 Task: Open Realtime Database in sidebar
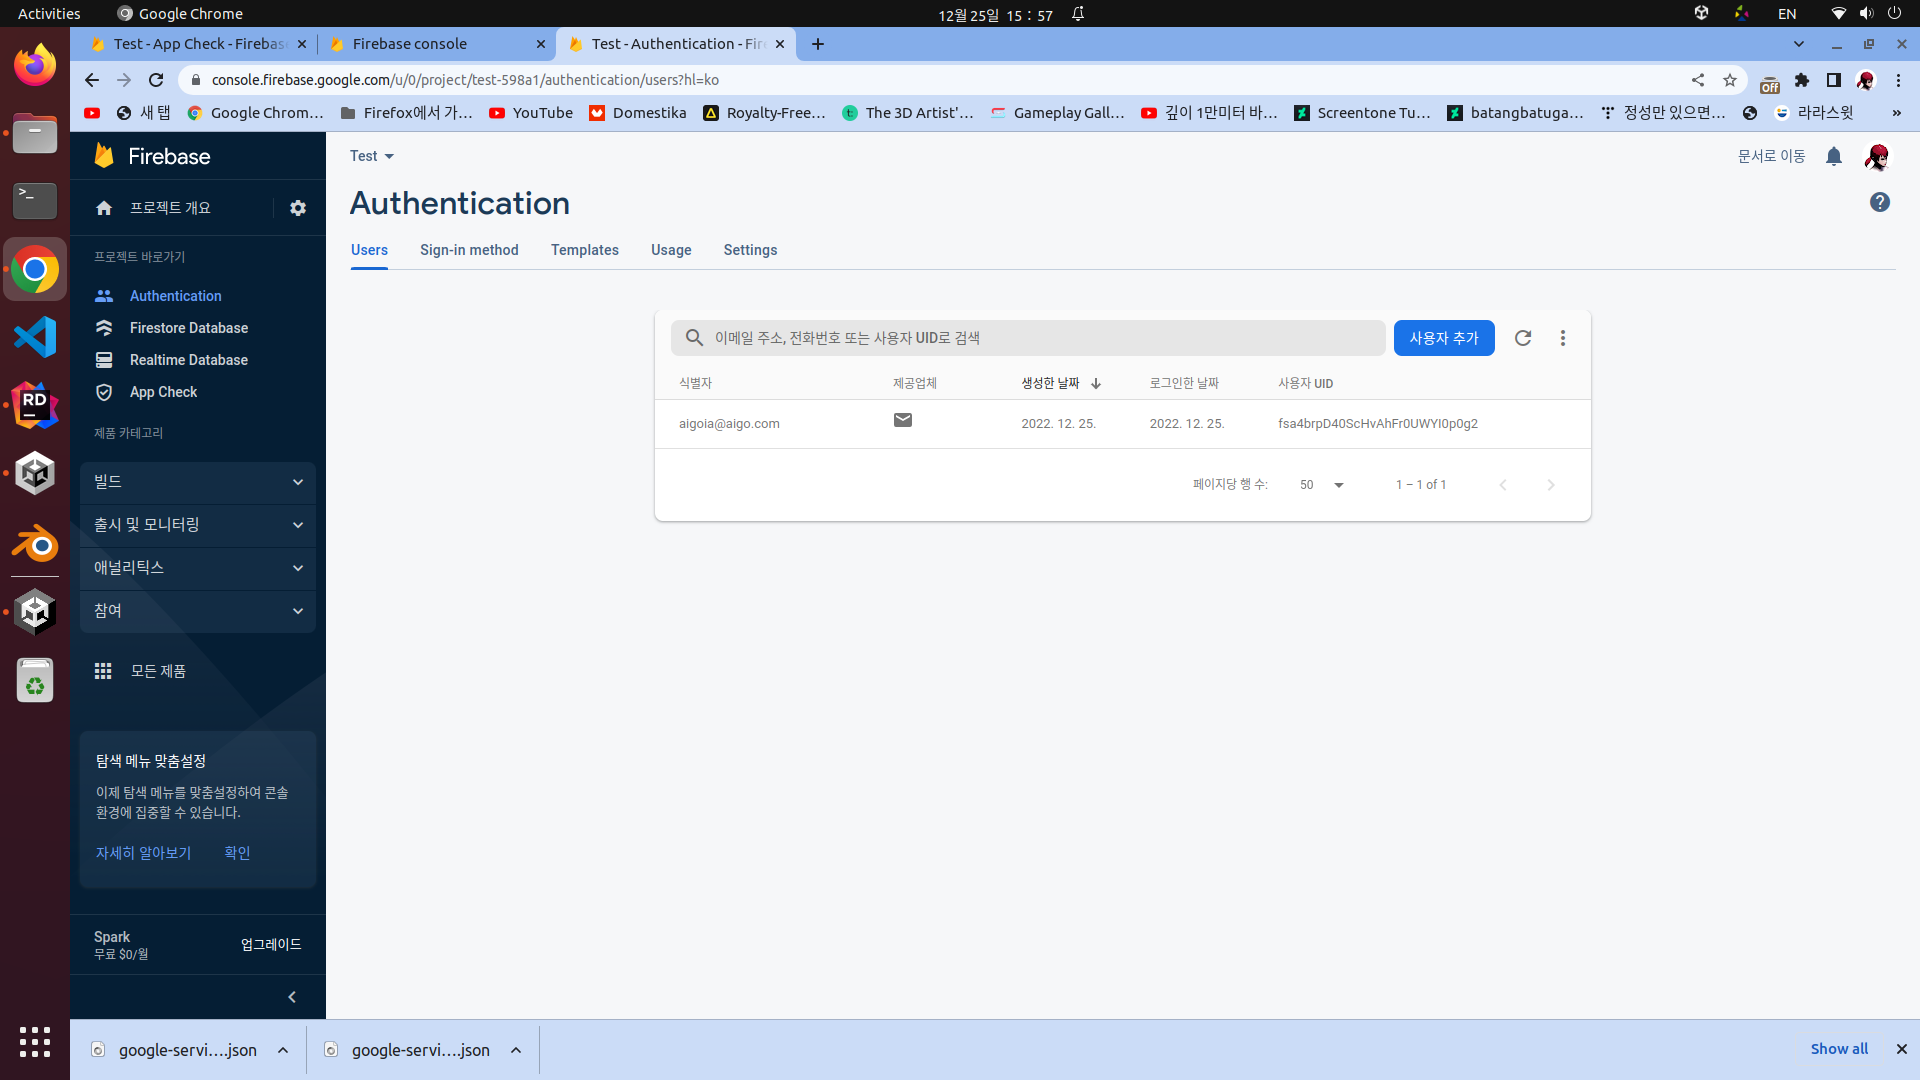pos(188,360)
